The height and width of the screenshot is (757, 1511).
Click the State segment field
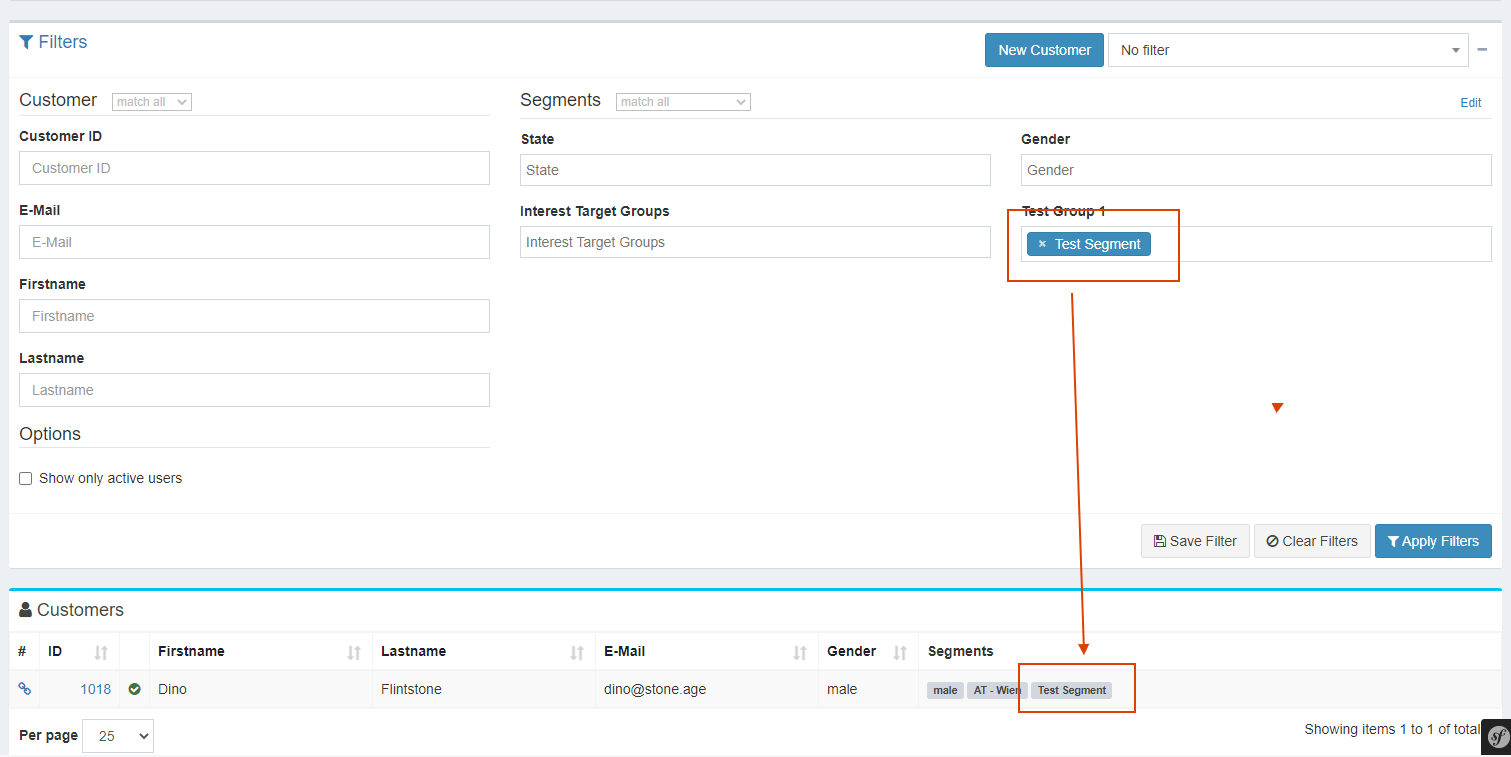coord(755,170)
